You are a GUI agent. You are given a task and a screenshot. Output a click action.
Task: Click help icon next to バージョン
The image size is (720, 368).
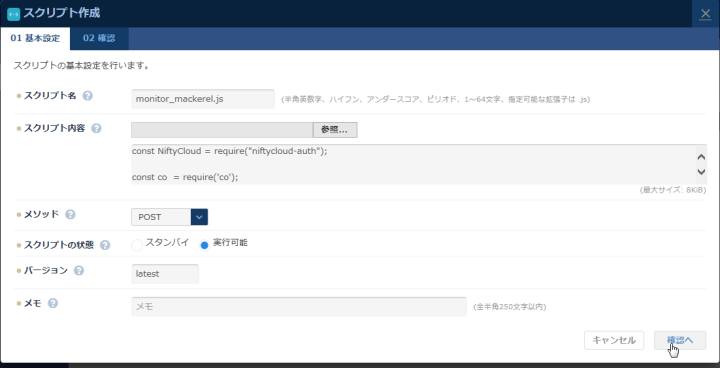pos(79,271)
